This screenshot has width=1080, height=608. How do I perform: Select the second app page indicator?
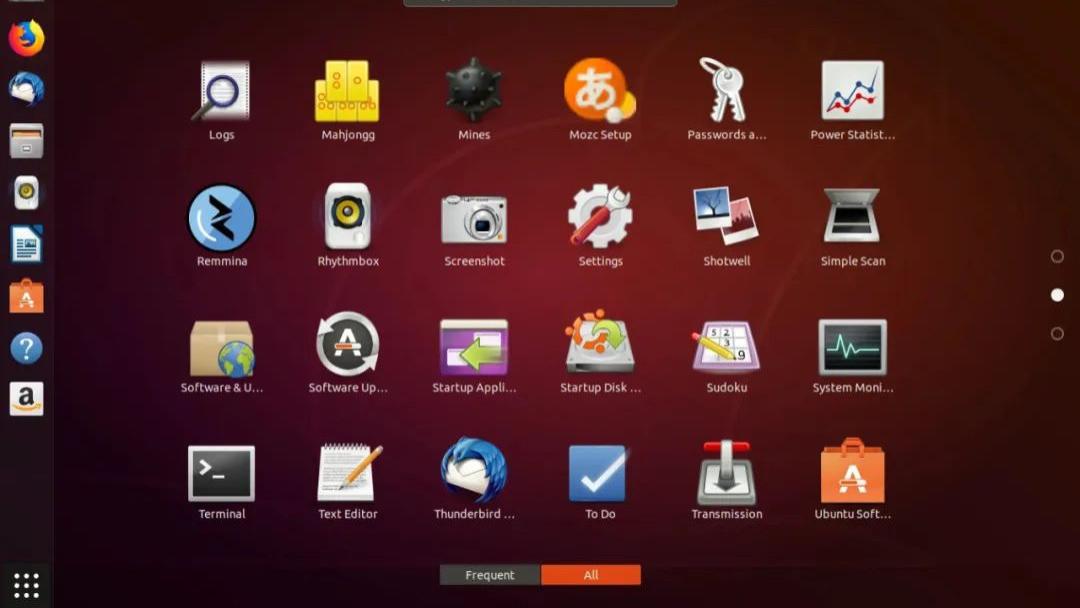[x=1057, y=295]
